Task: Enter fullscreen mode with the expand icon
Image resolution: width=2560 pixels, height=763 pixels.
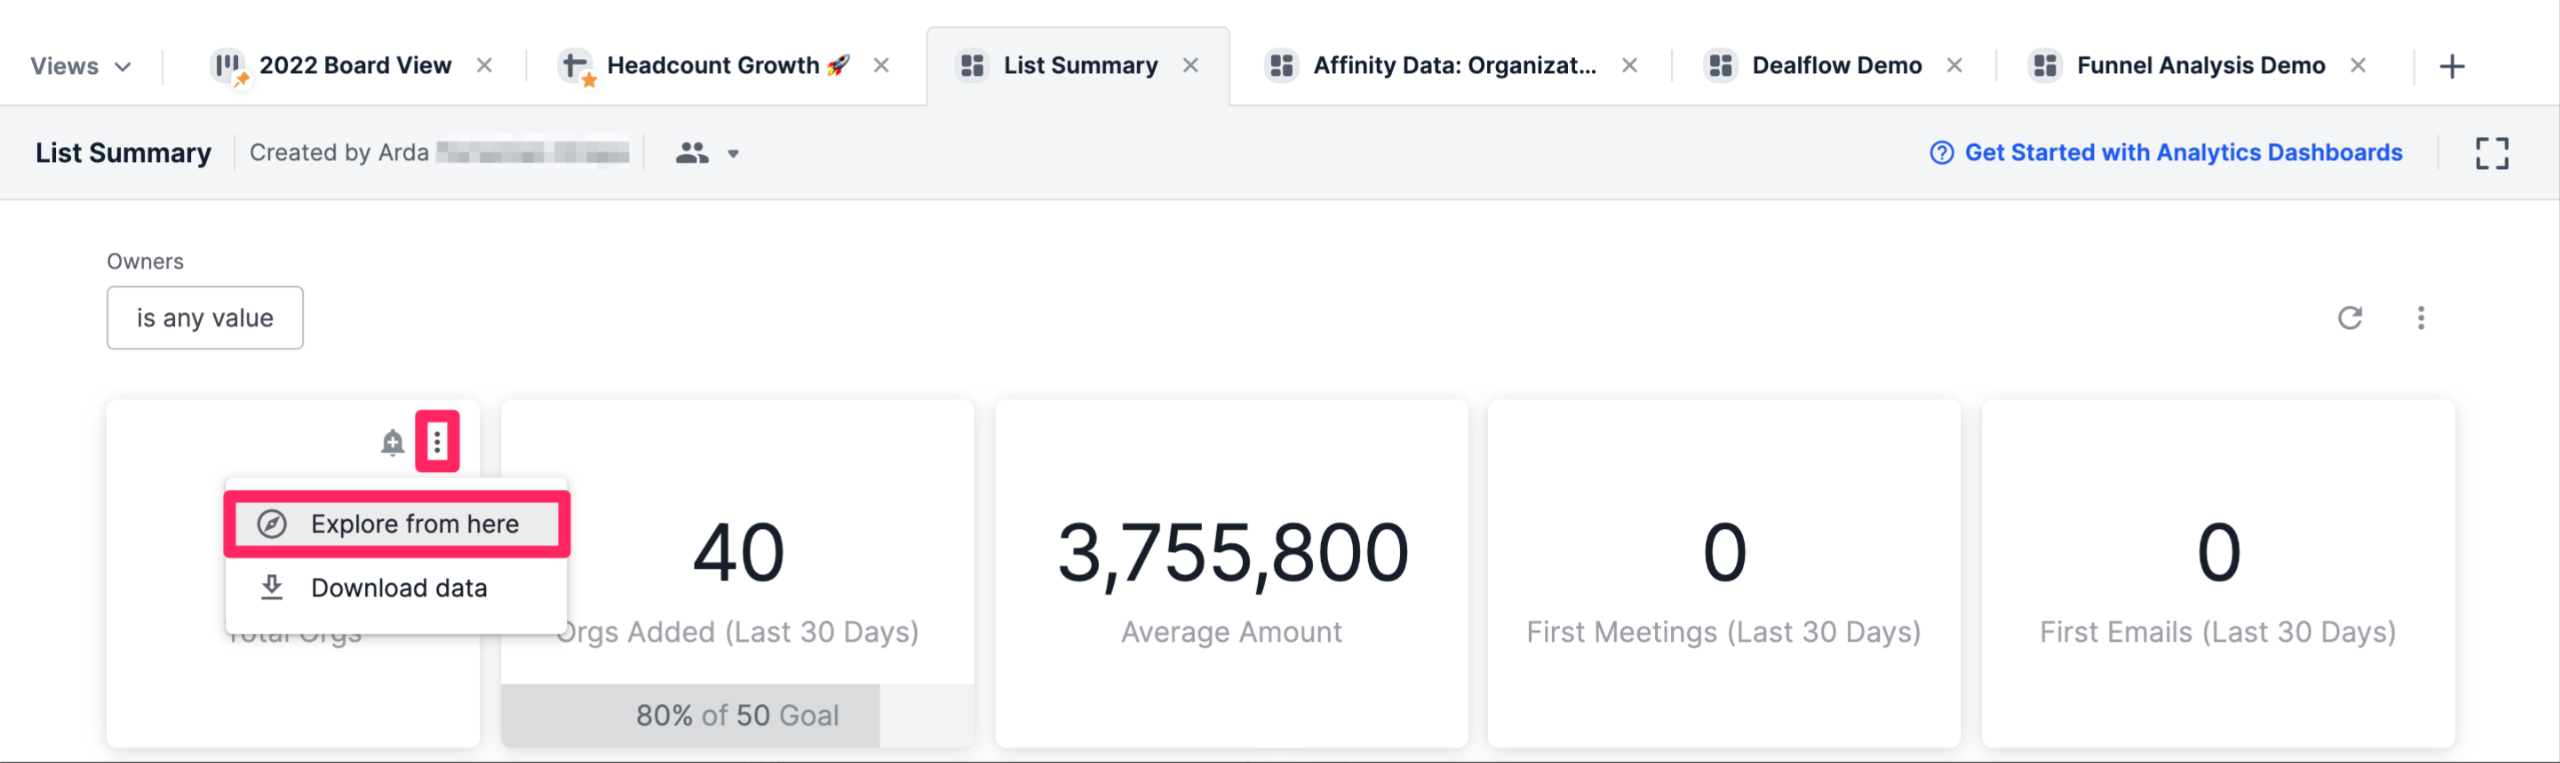Action: pos(2492,153)
